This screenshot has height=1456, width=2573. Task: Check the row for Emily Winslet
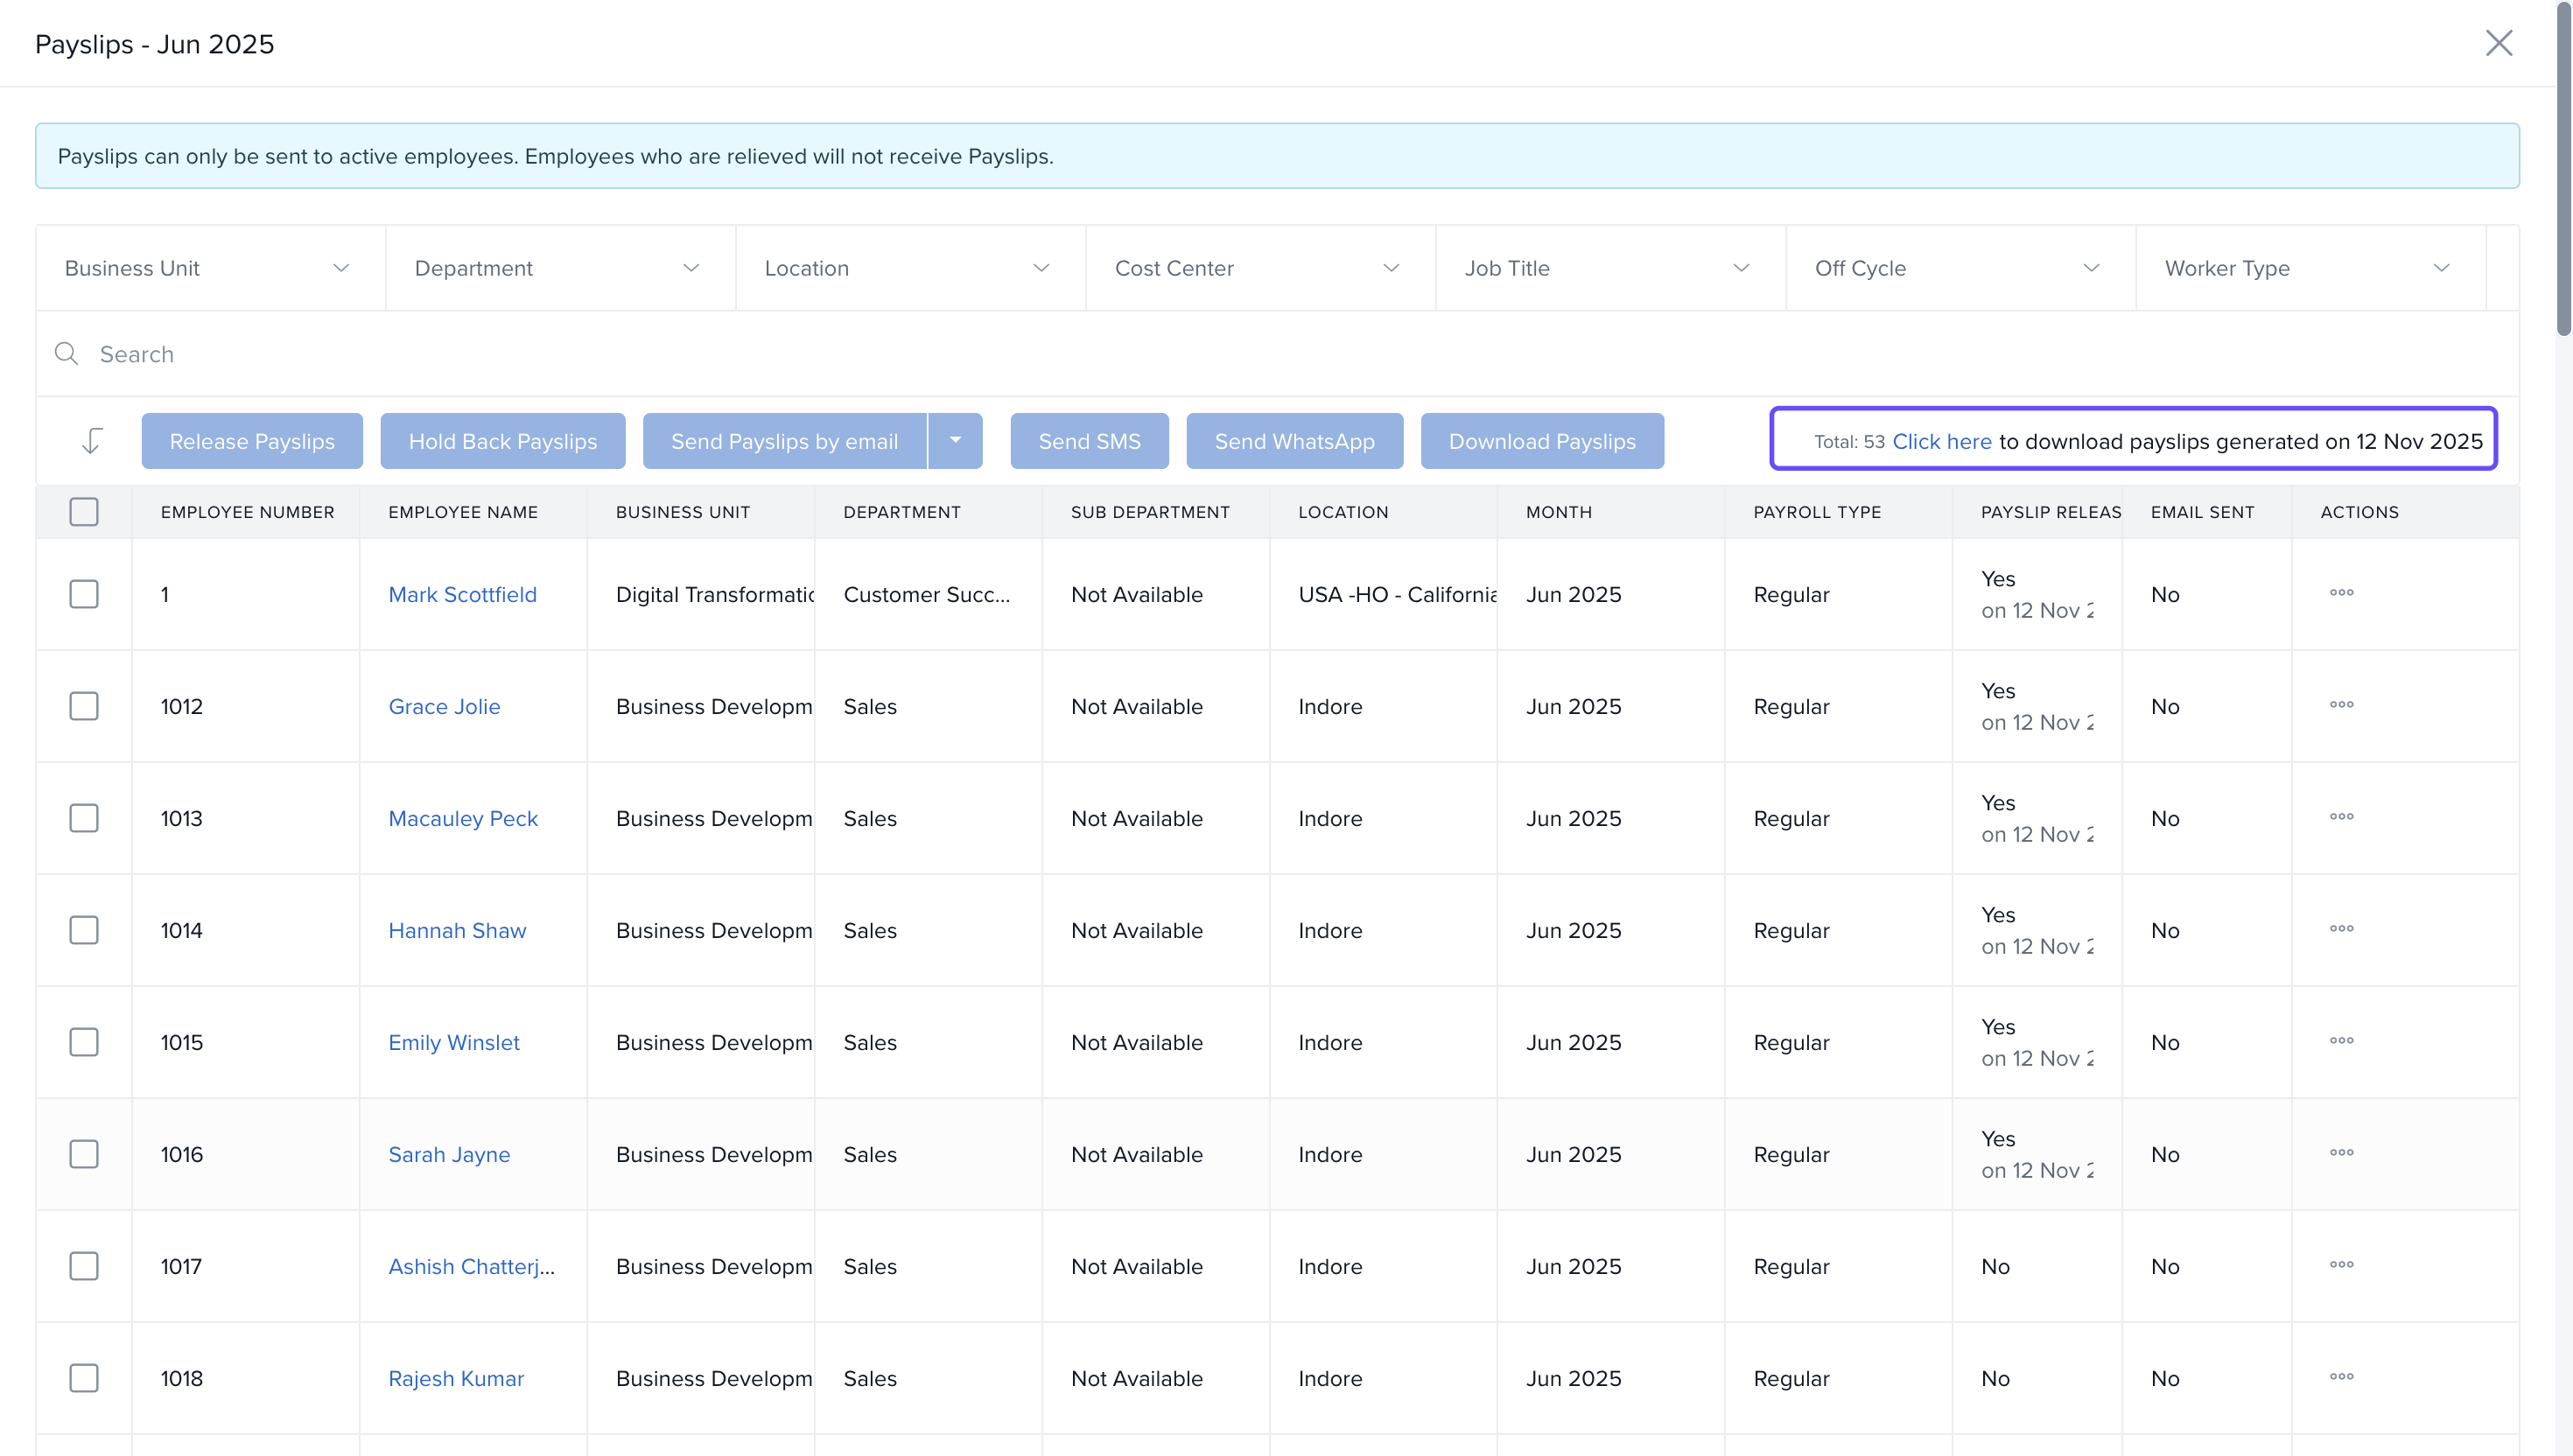point(84,1042)
